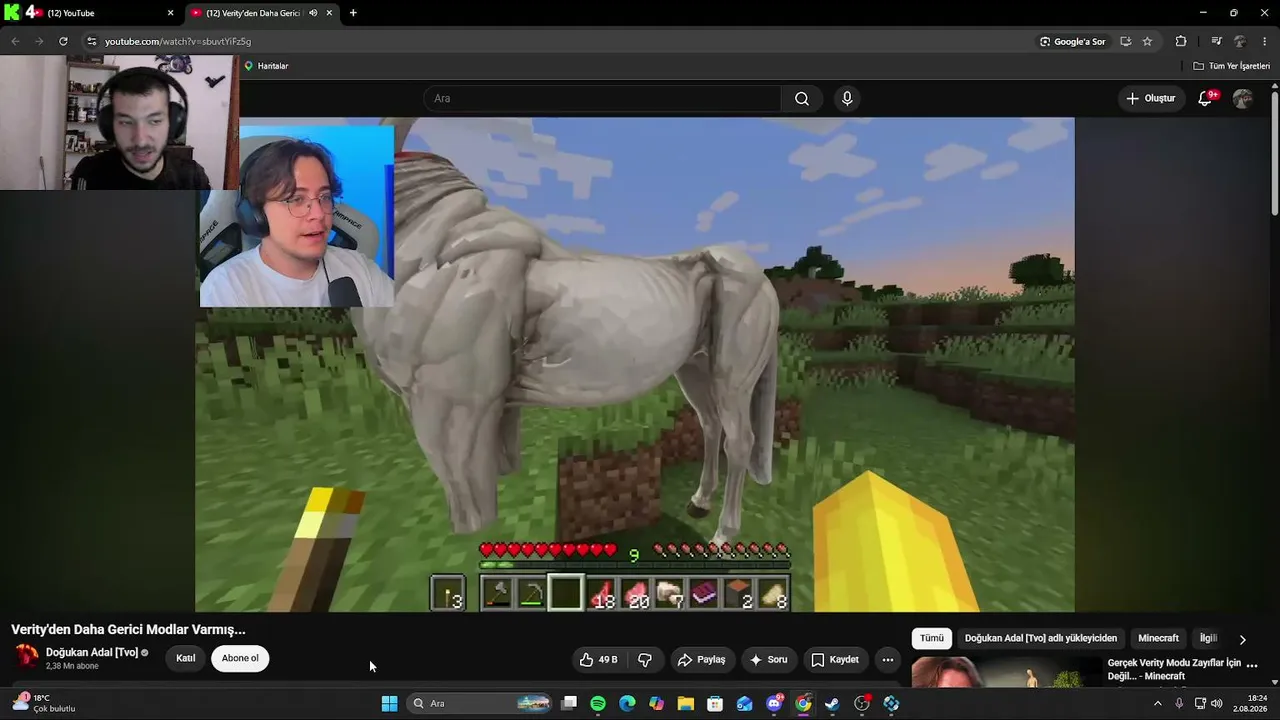Open a new browser tab
Image resolution: width=1280 pixels, height=720 pixels.
353,13
